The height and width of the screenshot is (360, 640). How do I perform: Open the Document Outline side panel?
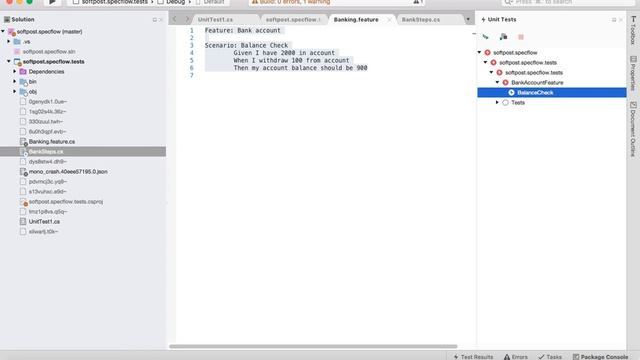point(633,129)
